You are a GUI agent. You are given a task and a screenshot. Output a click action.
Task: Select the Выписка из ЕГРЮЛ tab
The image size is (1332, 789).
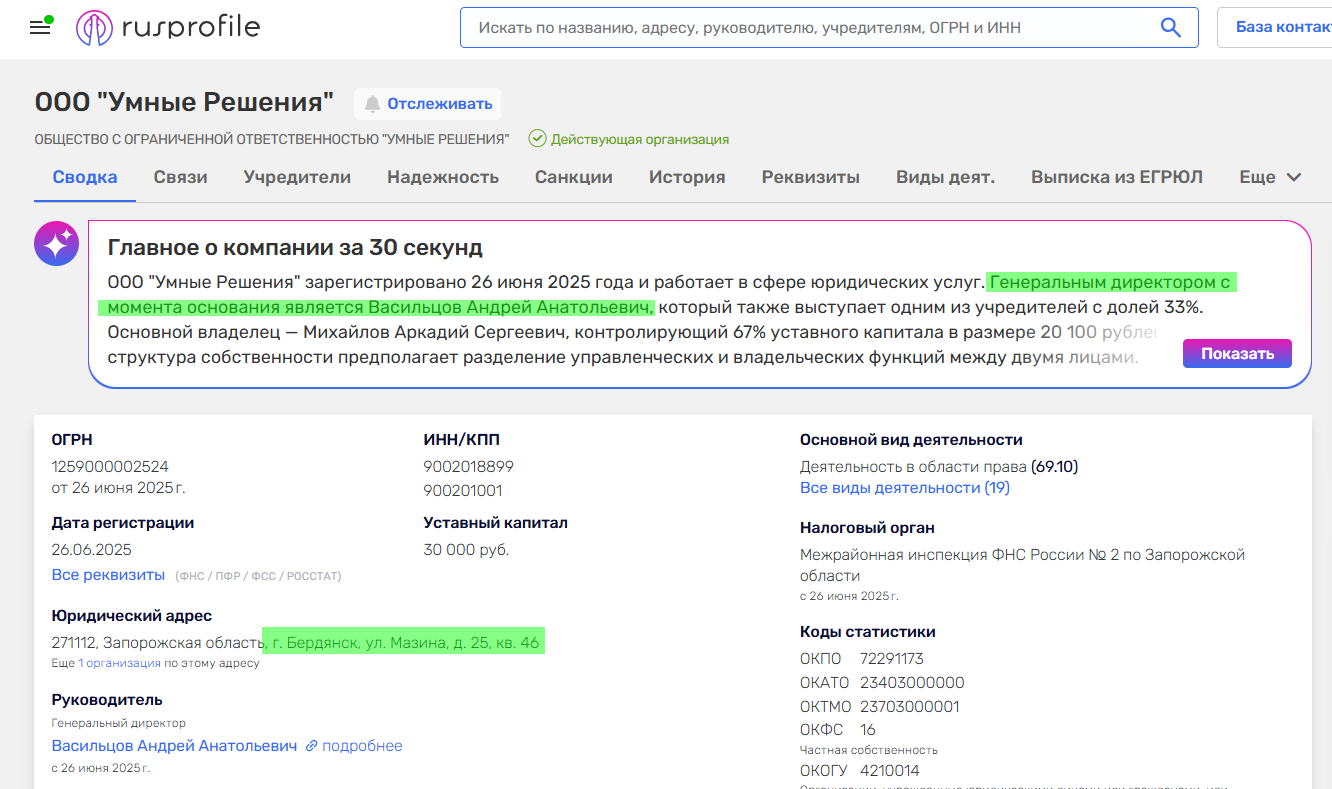coord(1117,176)
